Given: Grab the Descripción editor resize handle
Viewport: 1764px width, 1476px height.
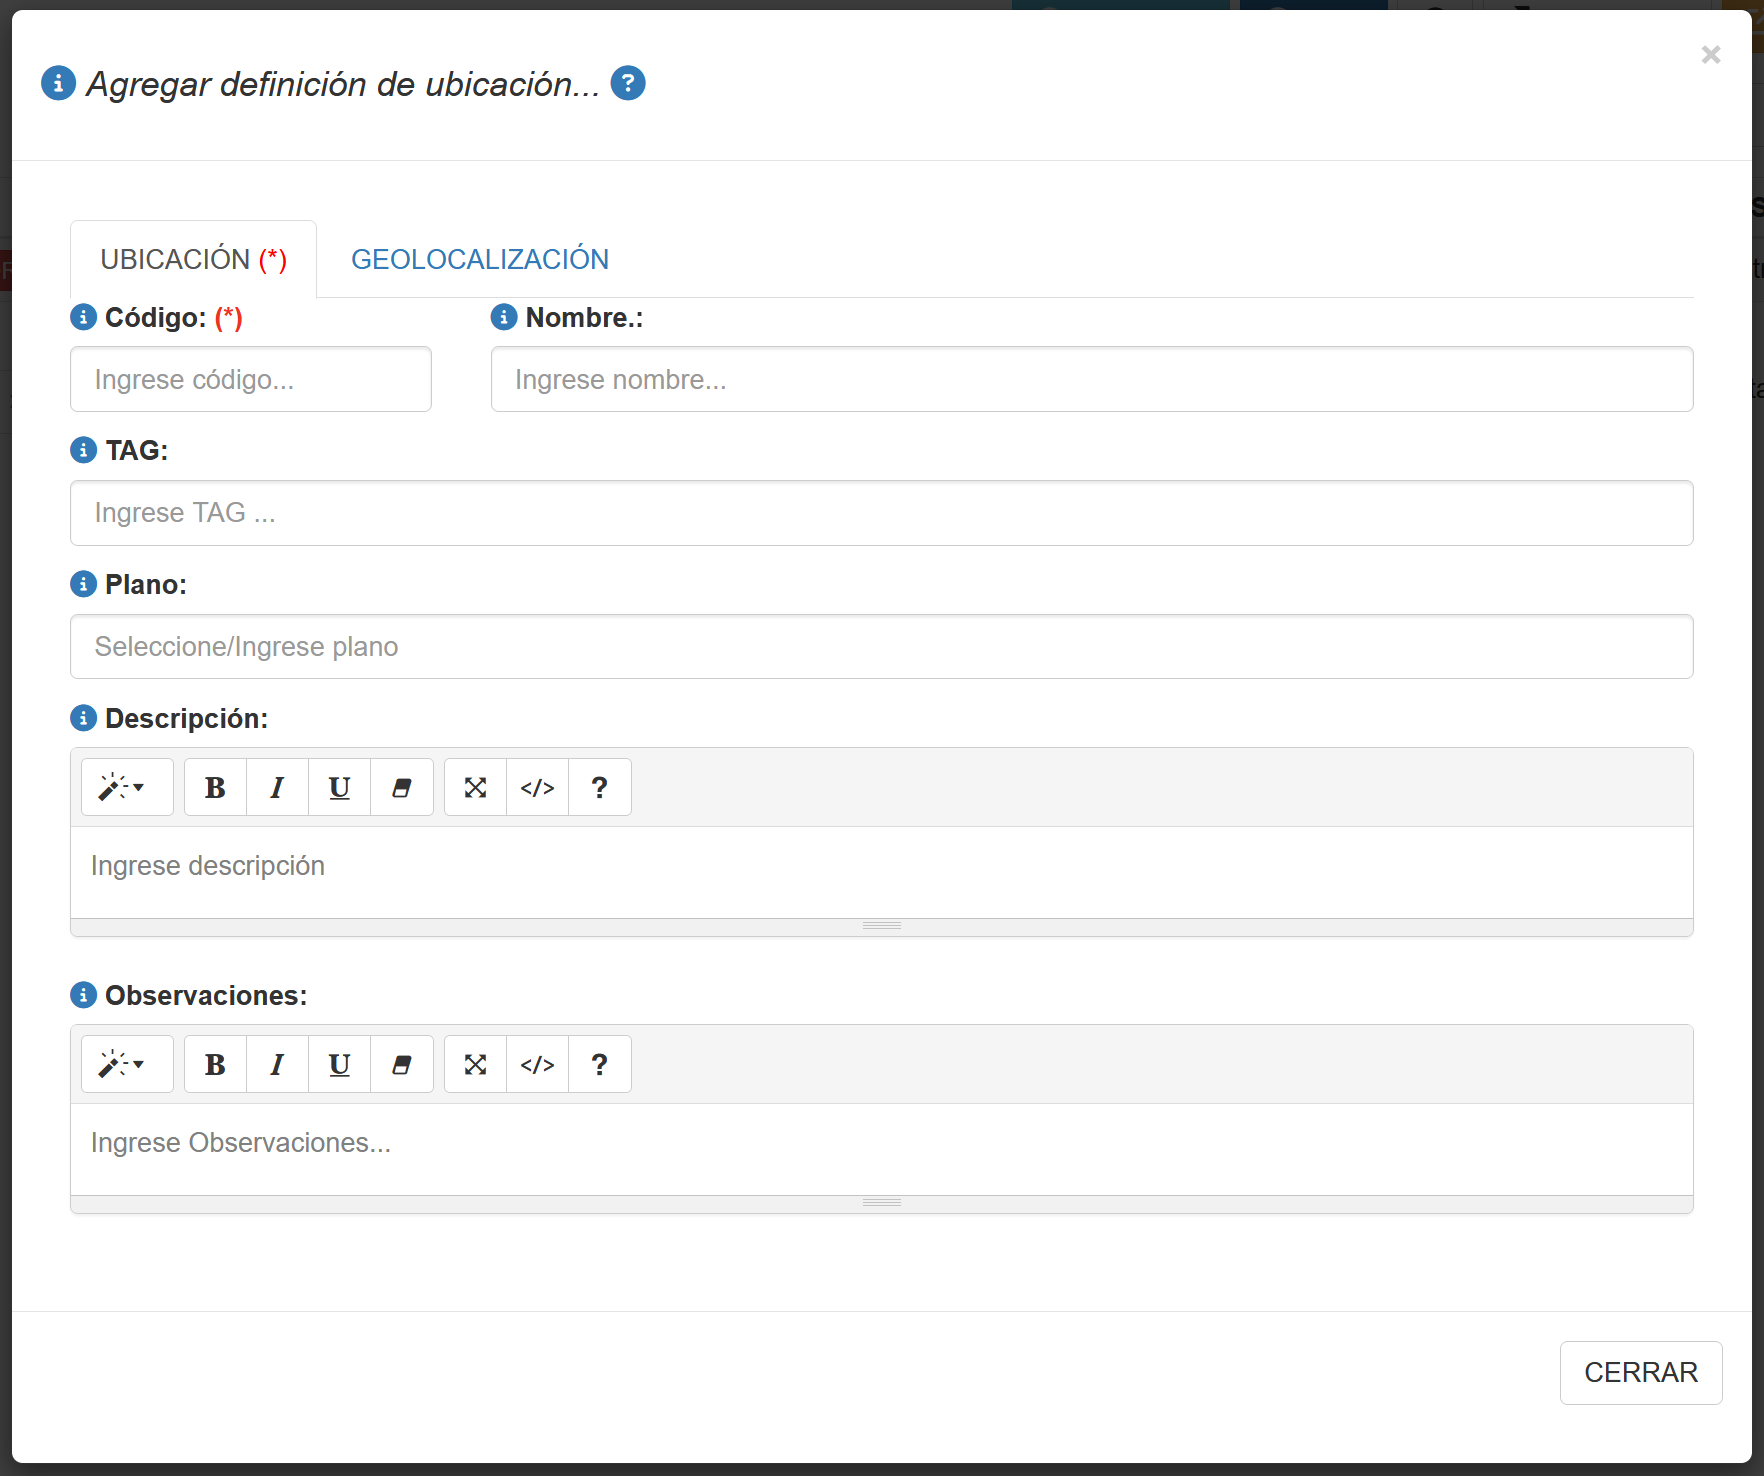Looking at the screenshot, I should pyautogui.click(x=881, y=926).
